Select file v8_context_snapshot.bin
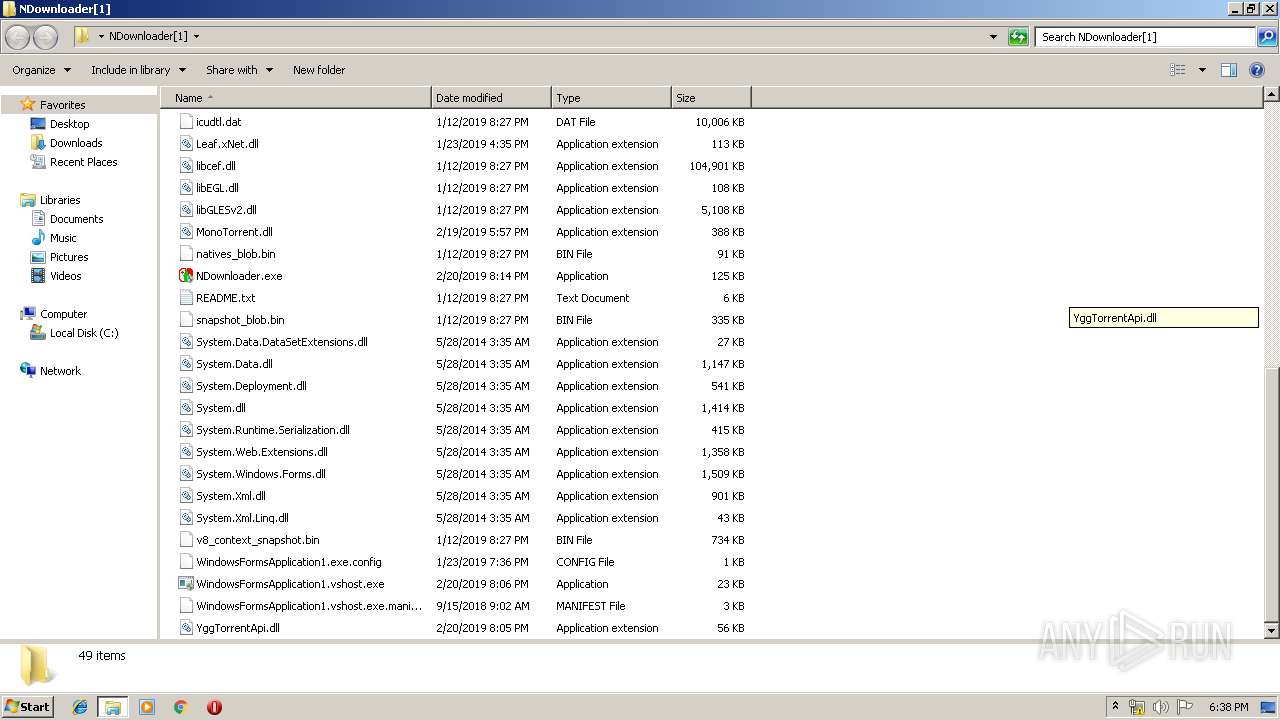The image size is (1280, 720). point(258,540)
